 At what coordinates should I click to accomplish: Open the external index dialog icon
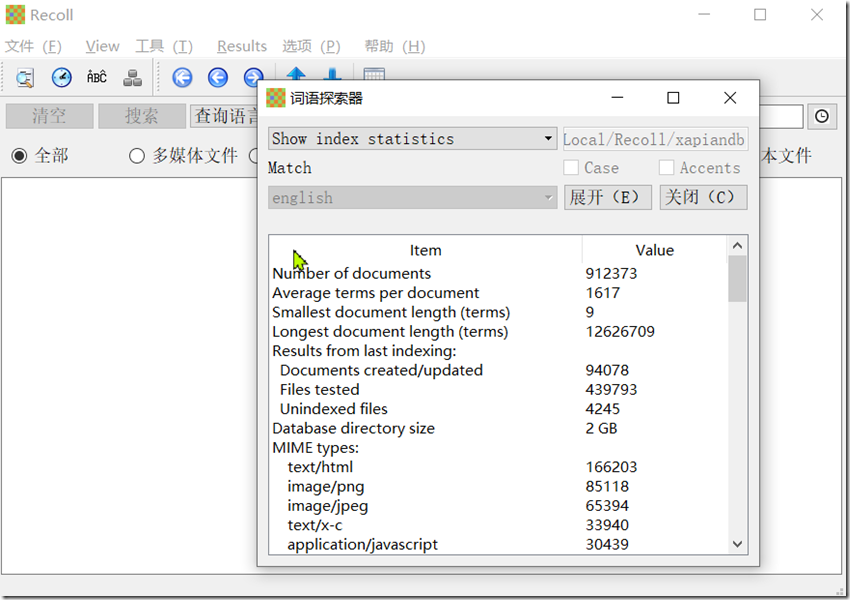coord(132,78)
